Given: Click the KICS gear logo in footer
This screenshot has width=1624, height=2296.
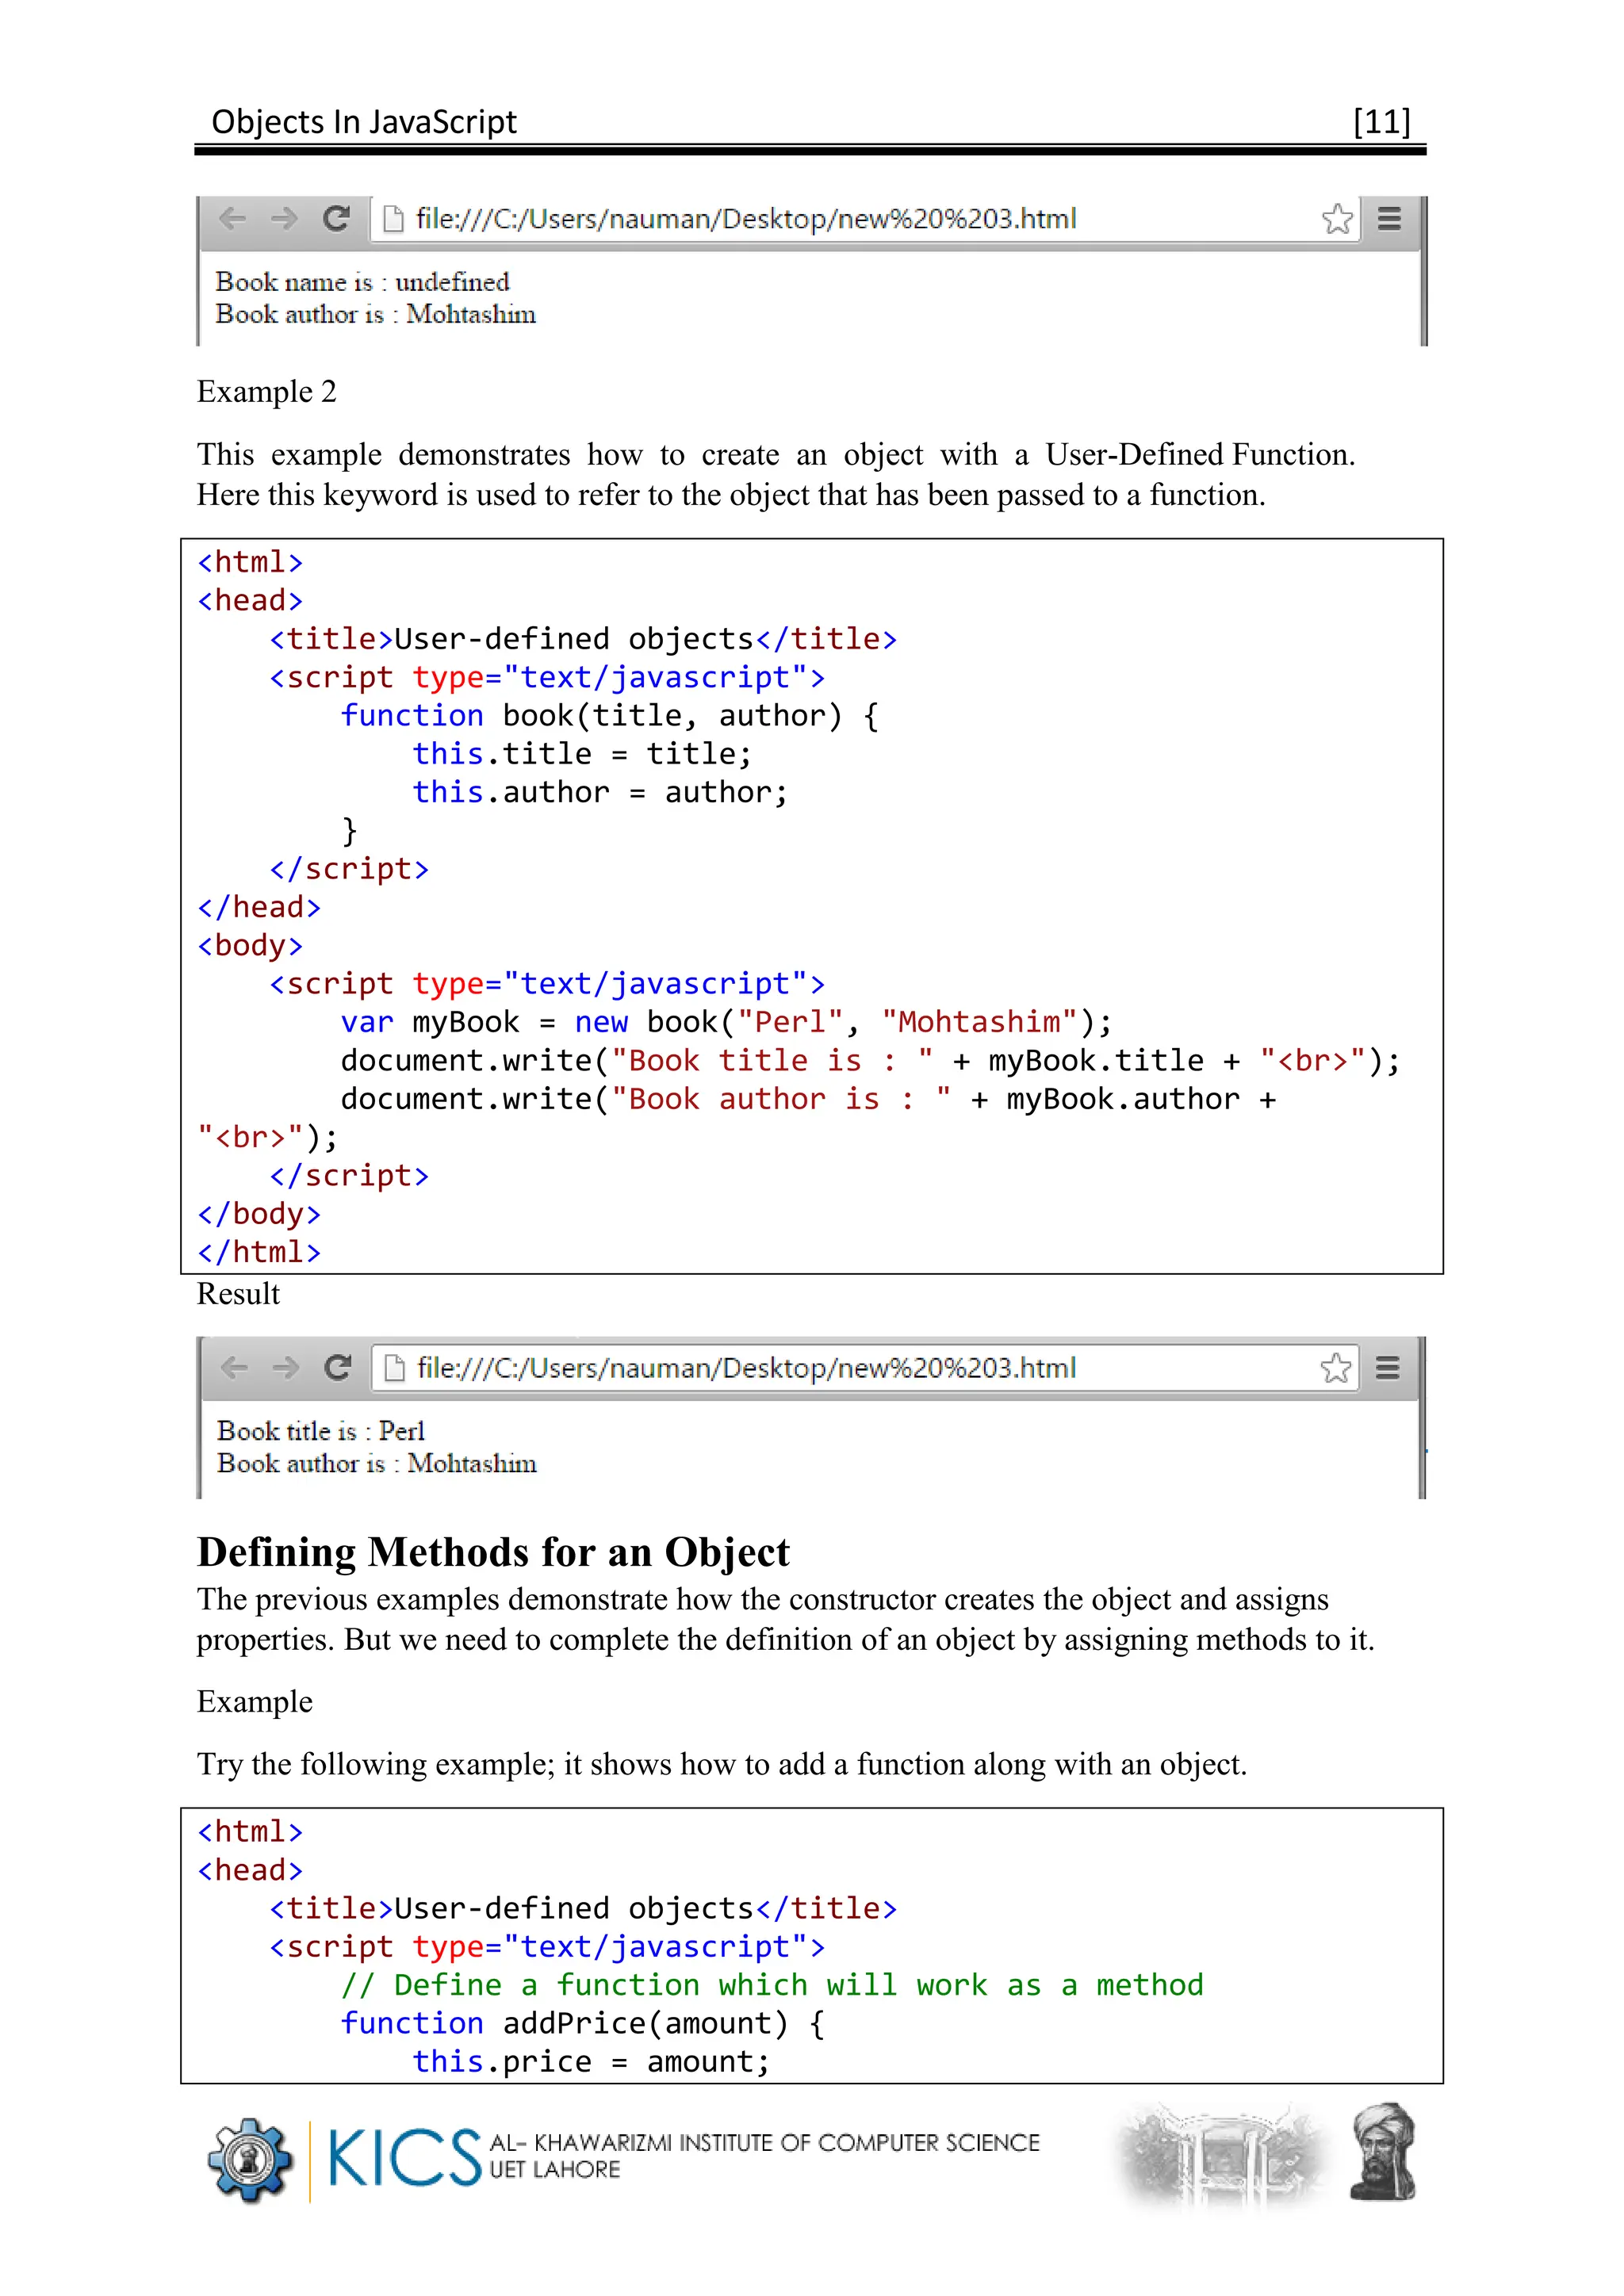Looking at the screenshot, I should point(250,2161).
